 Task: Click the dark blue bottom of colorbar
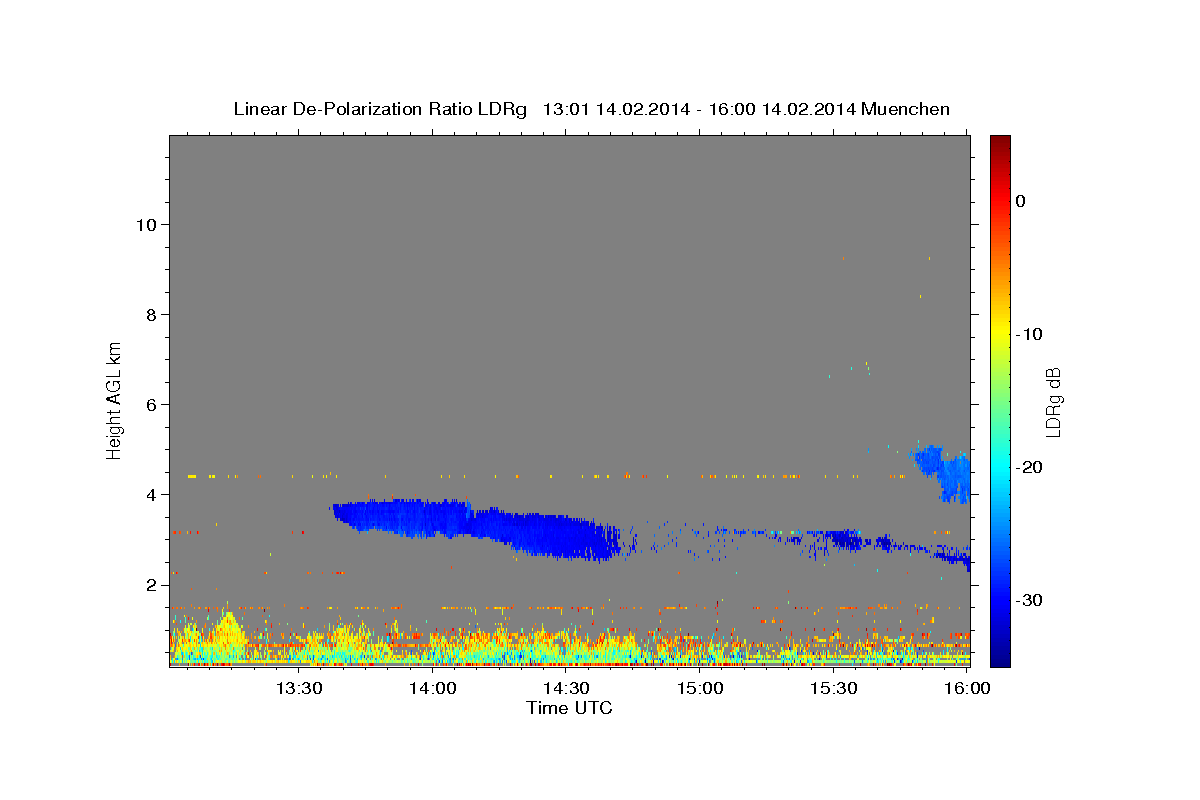tap(1000, 655)
